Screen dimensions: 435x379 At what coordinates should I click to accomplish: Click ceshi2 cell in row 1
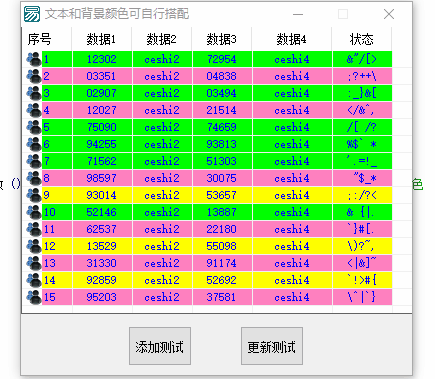pos(162,59)
